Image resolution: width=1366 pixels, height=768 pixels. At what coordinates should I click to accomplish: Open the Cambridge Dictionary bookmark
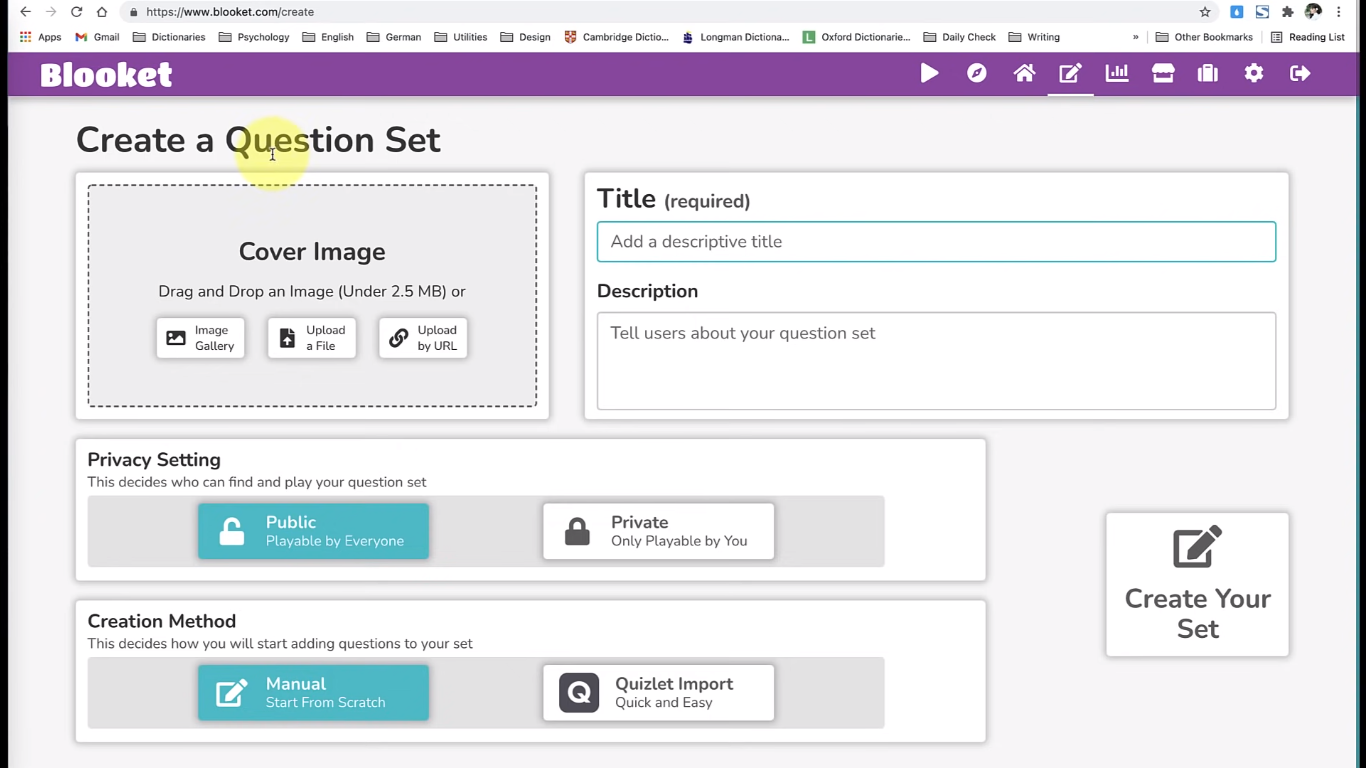(616, 37)
